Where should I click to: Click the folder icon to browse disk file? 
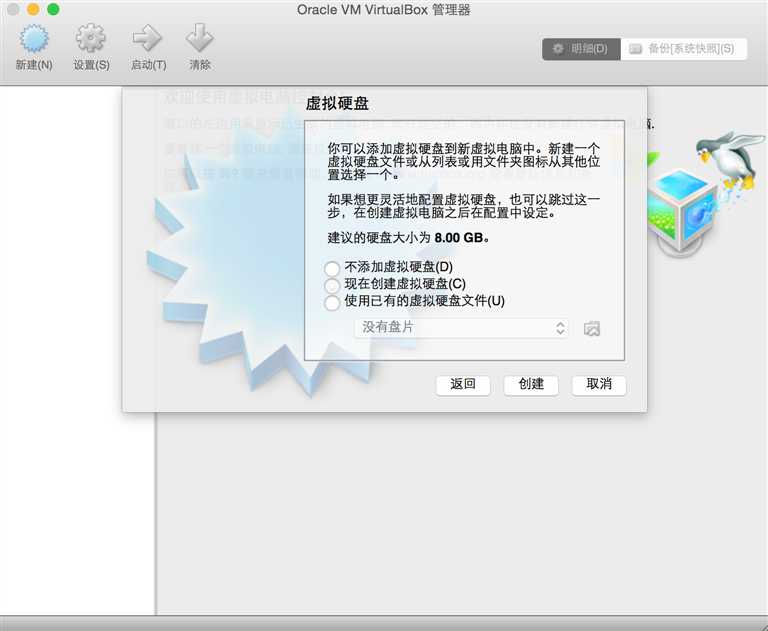592,328
